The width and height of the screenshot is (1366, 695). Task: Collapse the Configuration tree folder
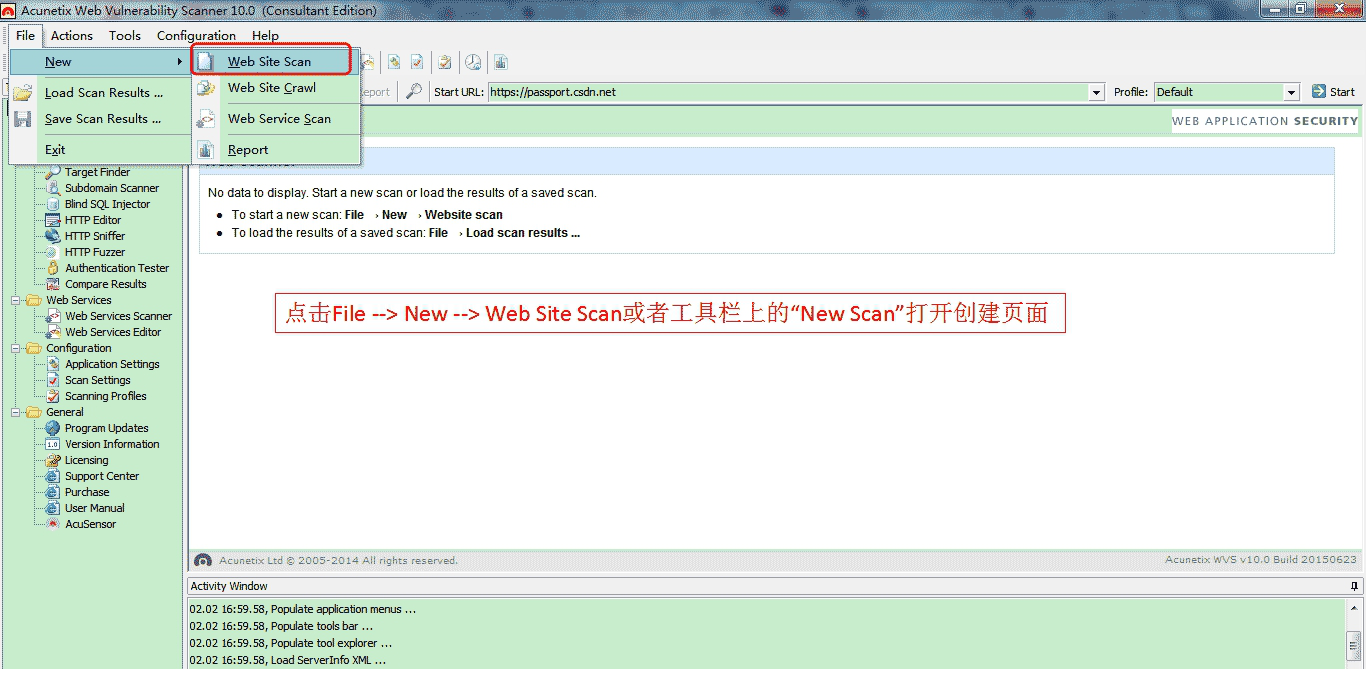tap(16, 348)
